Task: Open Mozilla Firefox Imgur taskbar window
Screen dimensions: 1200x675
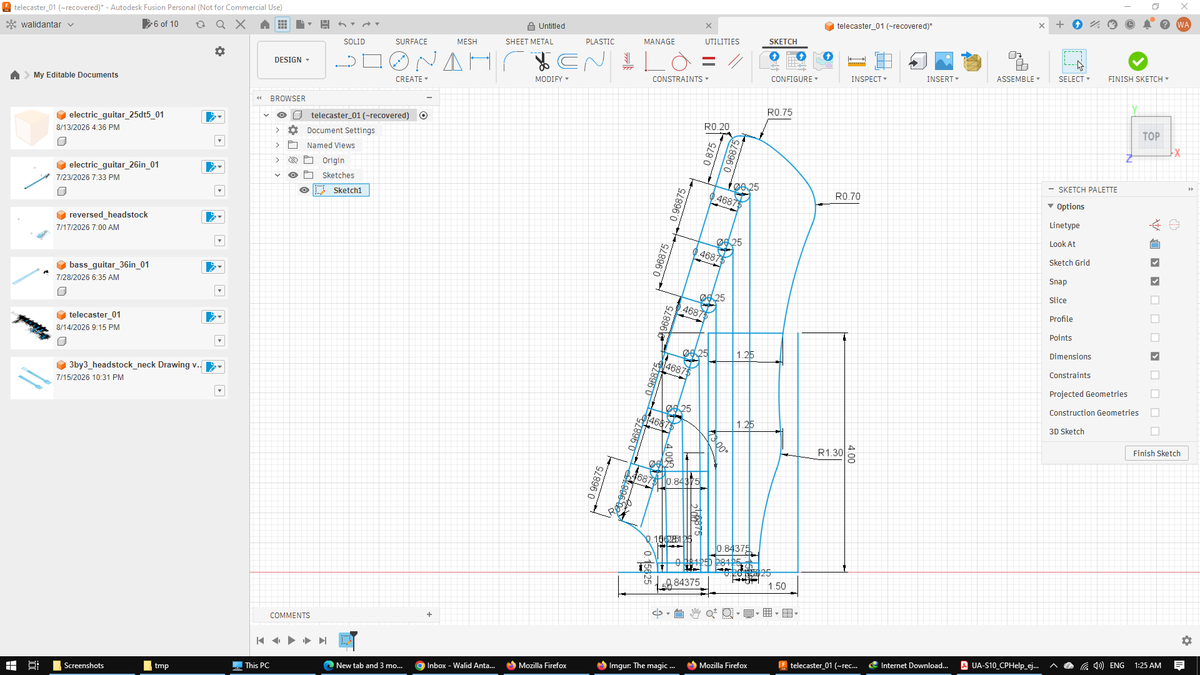Action: pos(636,665)
